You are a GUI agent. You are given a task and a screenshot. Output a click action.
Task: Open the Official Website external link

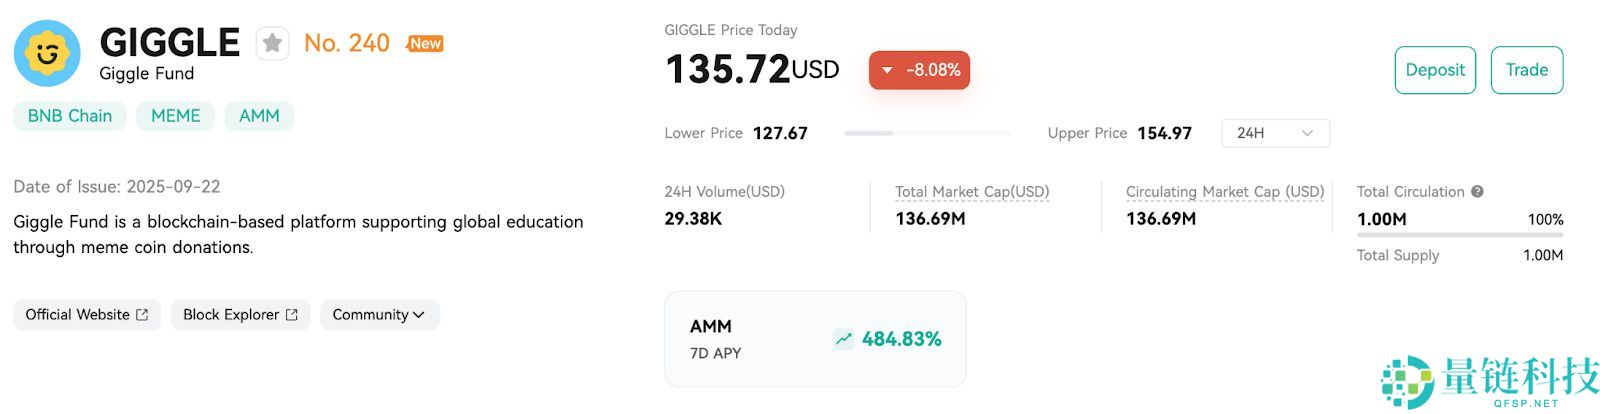click(87, 315)
